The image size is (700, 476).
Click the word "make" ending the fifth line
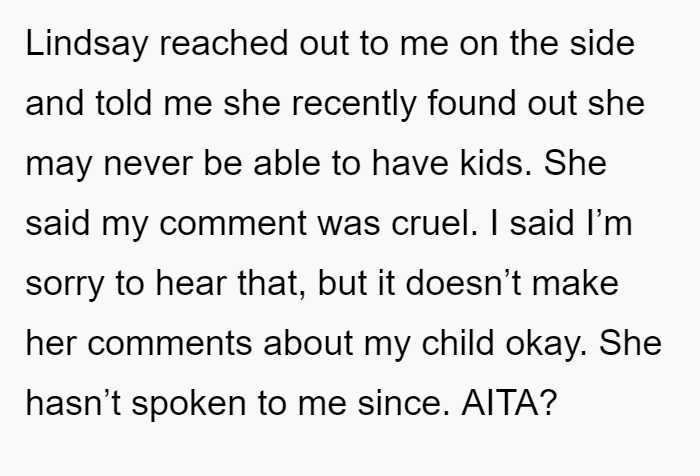click(575, 282)
